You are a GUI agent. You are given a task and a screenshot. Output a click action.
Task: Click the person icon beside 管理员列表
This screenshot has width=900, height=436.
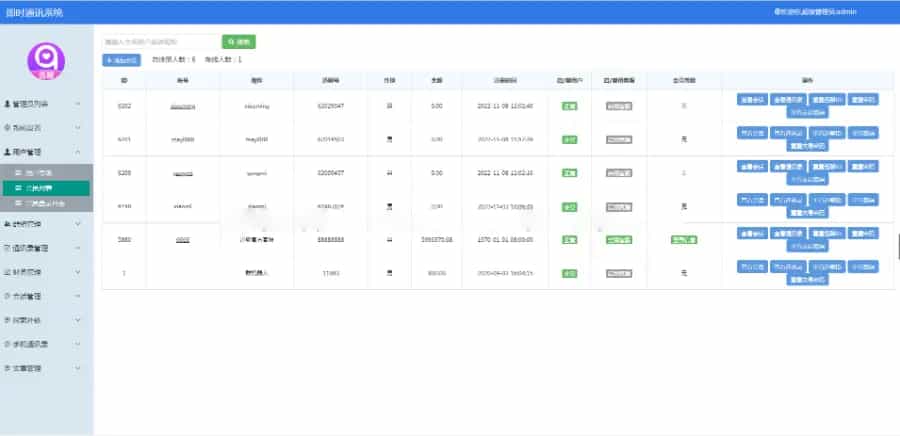(8, 103)
